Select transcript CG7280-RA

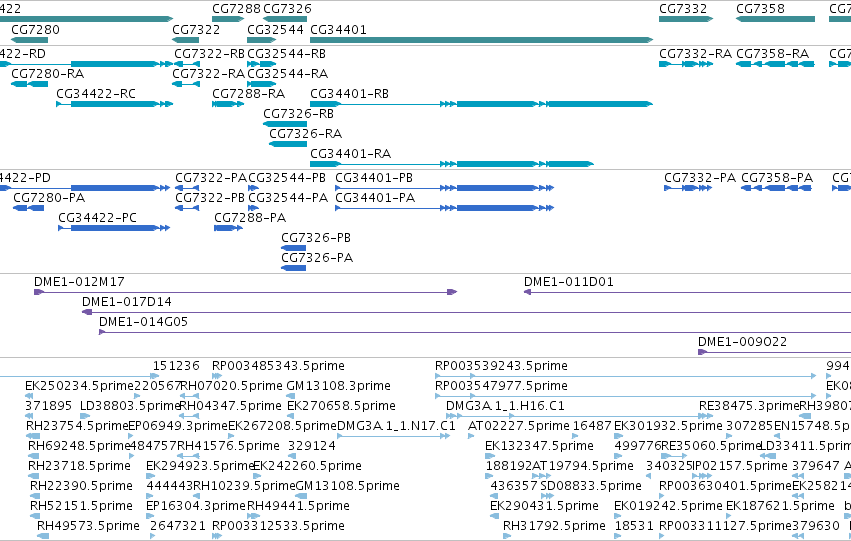[x=29, y=84]
